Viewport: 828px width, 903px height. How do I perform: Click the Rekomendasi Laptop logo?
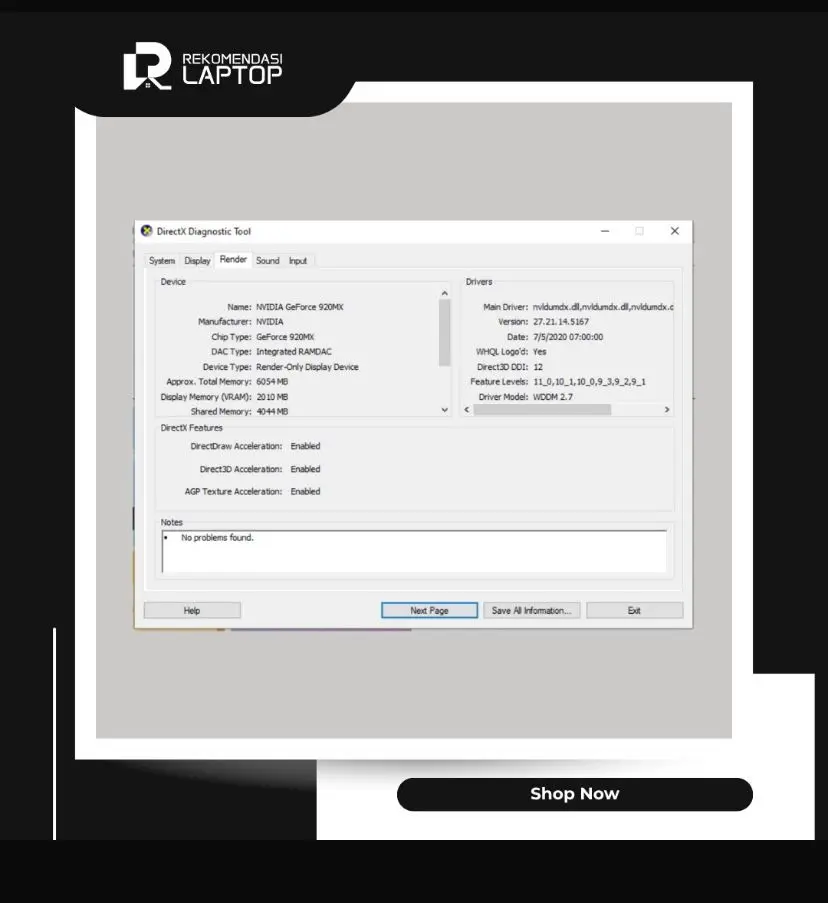tap(203, 68)
